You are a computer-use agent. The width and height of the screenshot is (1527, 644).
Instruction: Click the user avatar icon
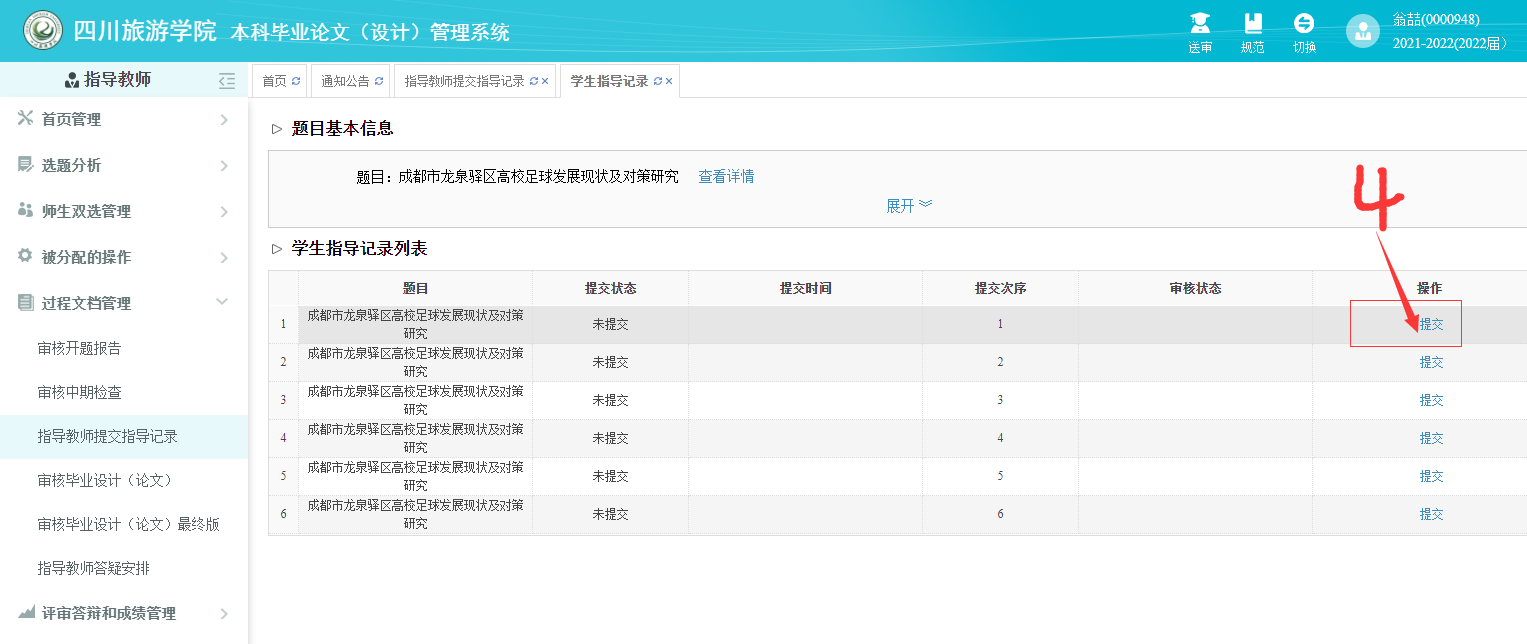(x=1362, y=31)
